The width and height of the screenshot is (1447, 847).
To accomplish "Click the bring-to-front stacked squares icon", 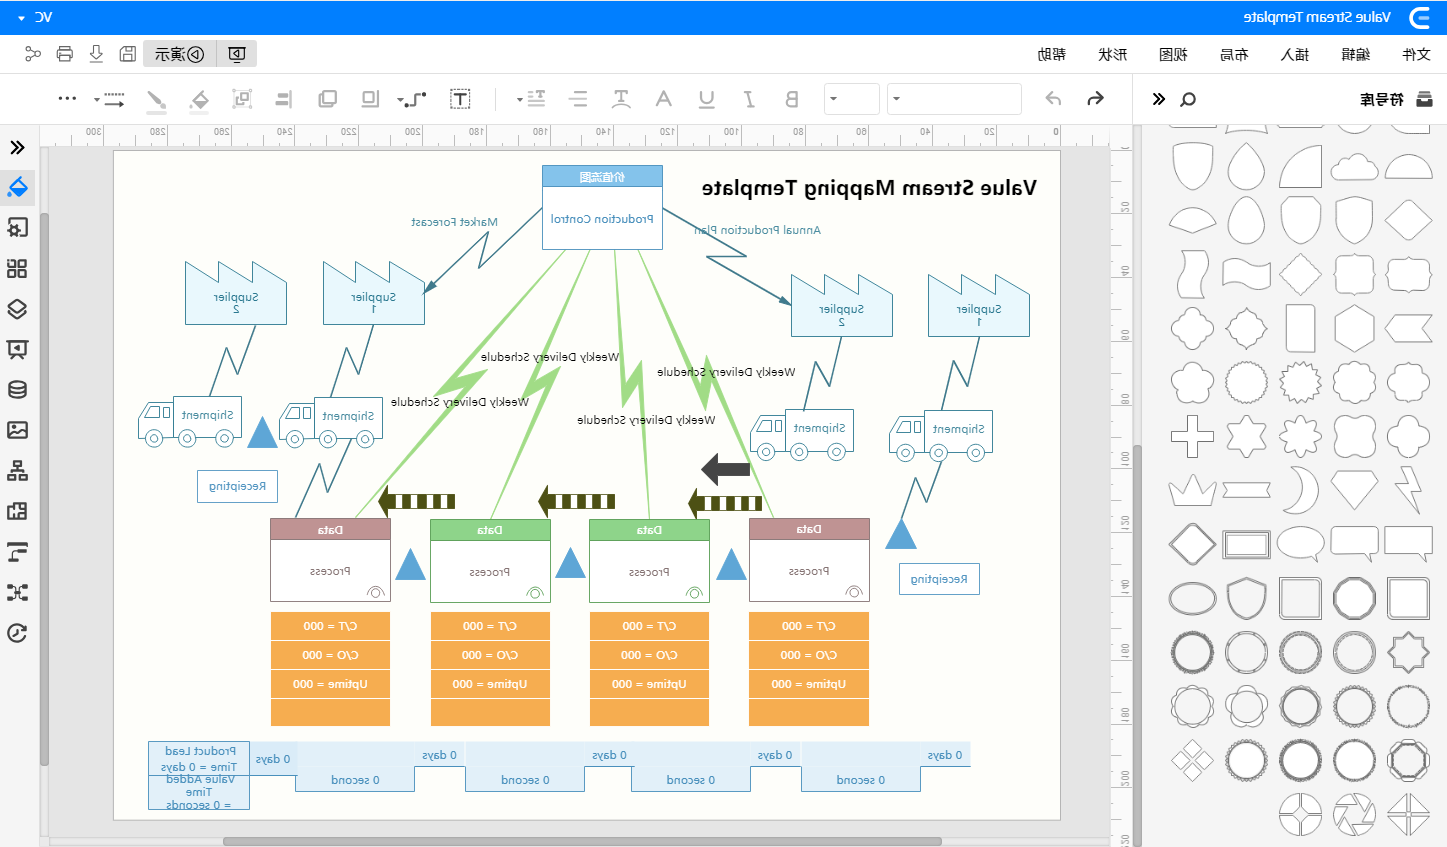I will pyautogui.click(x=327, y=98).
